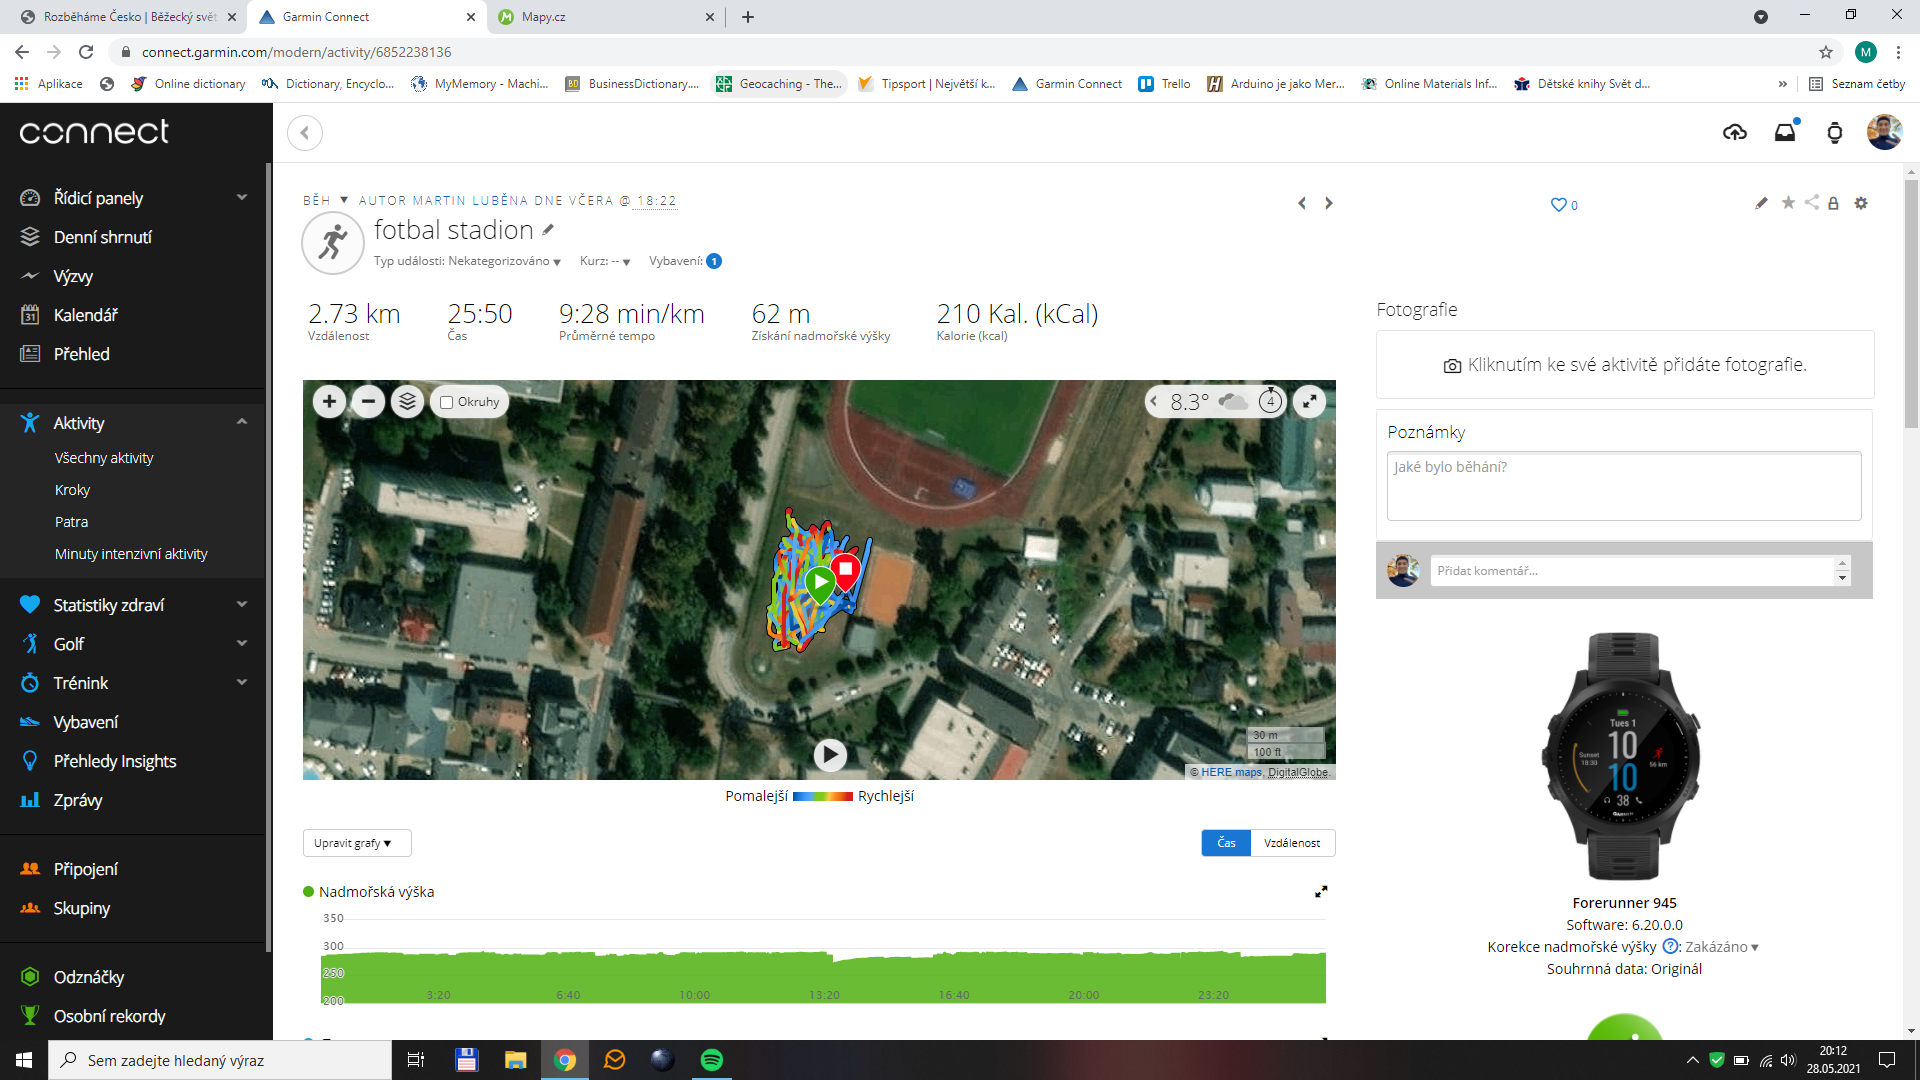This screenshot has width=1920, height=1080.
Task: Switch graphs to Vzdálenost
Action: [x=1292, y=843]
